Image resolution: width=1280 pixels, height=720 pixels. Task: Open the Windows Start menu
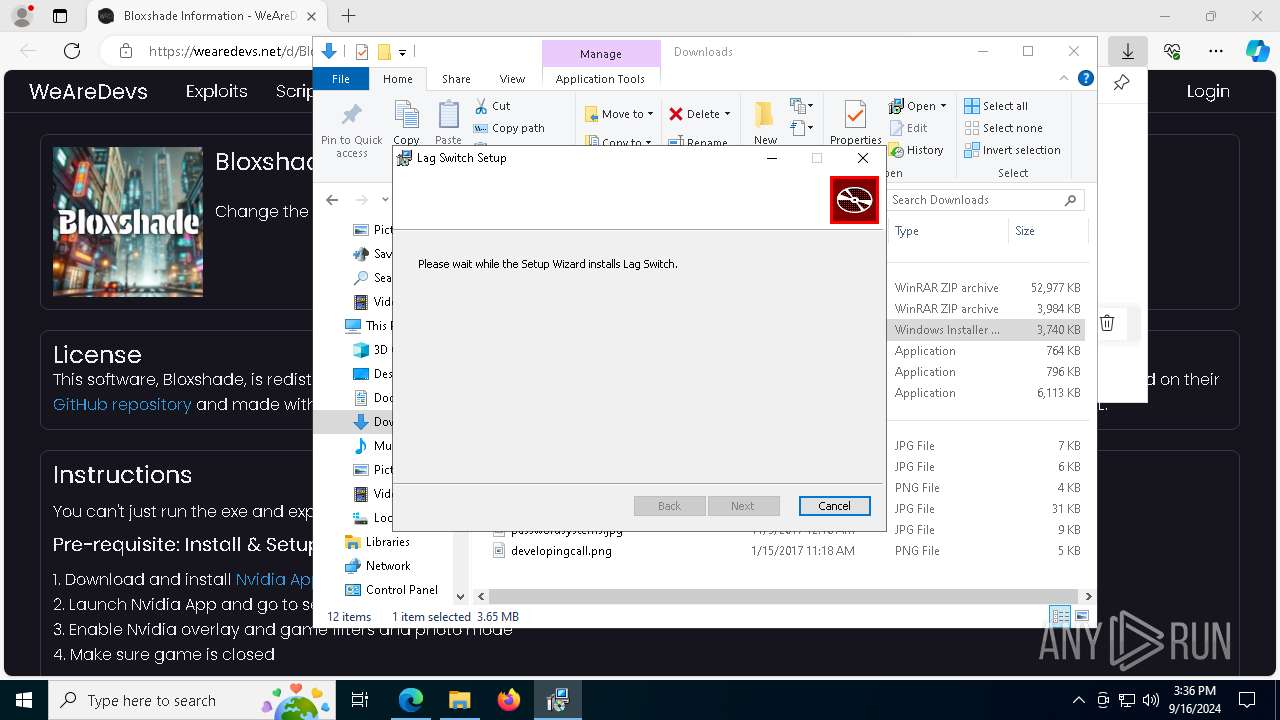point(24,700)
